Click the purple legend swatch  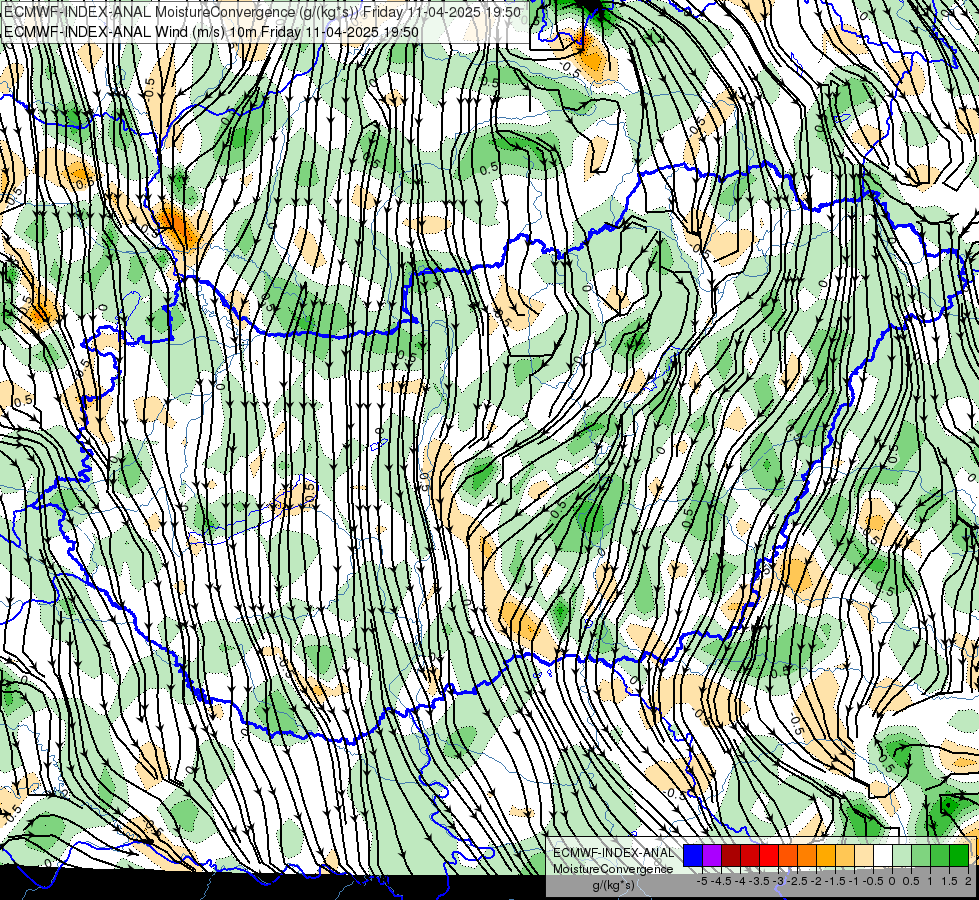[712, 856]
